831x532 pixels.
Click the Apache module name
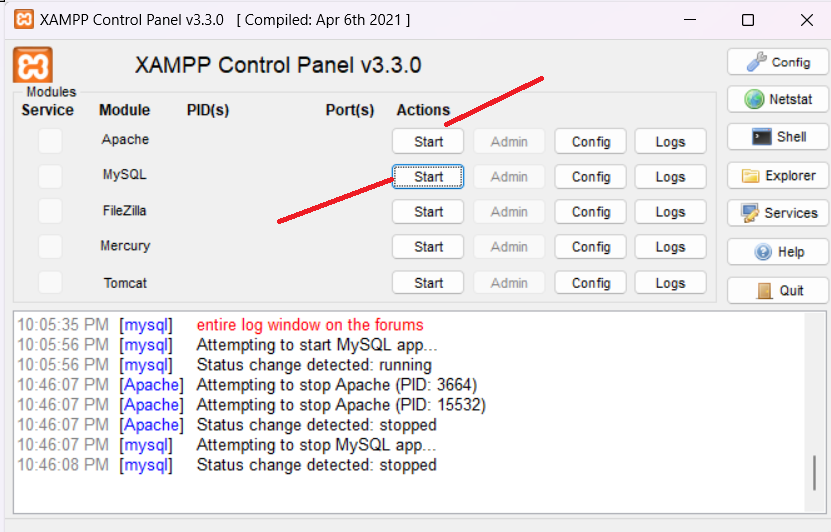click(x=125, y=139)
